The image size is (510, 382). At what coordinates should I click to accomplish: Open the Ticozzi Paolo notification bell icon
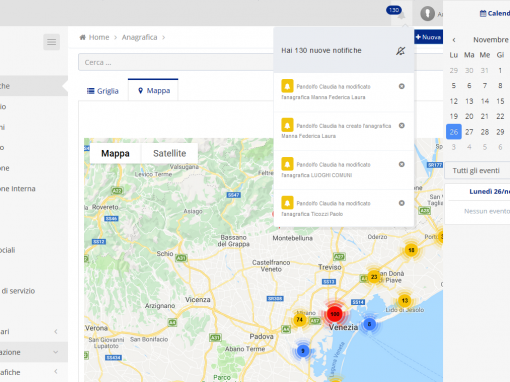287,202
